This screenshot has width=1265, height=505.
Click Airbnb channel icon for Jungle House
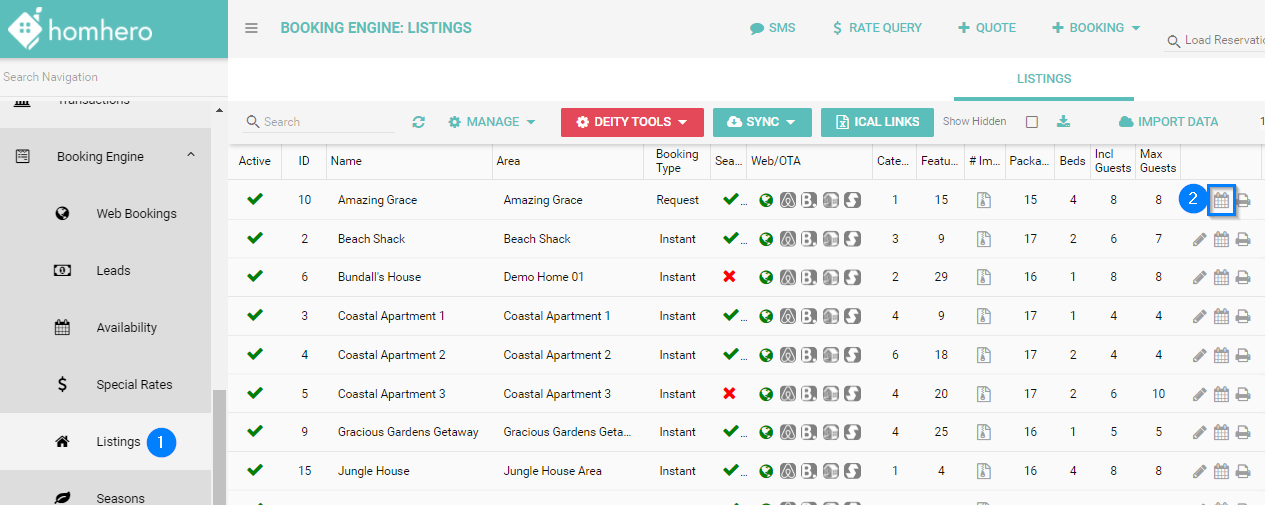point(788,471)
